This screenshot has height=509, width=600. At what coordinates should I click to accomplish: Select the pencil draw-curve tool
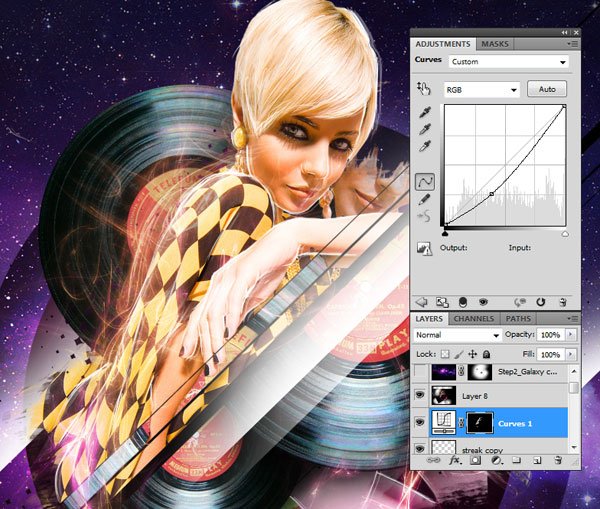tap(424, 200)
